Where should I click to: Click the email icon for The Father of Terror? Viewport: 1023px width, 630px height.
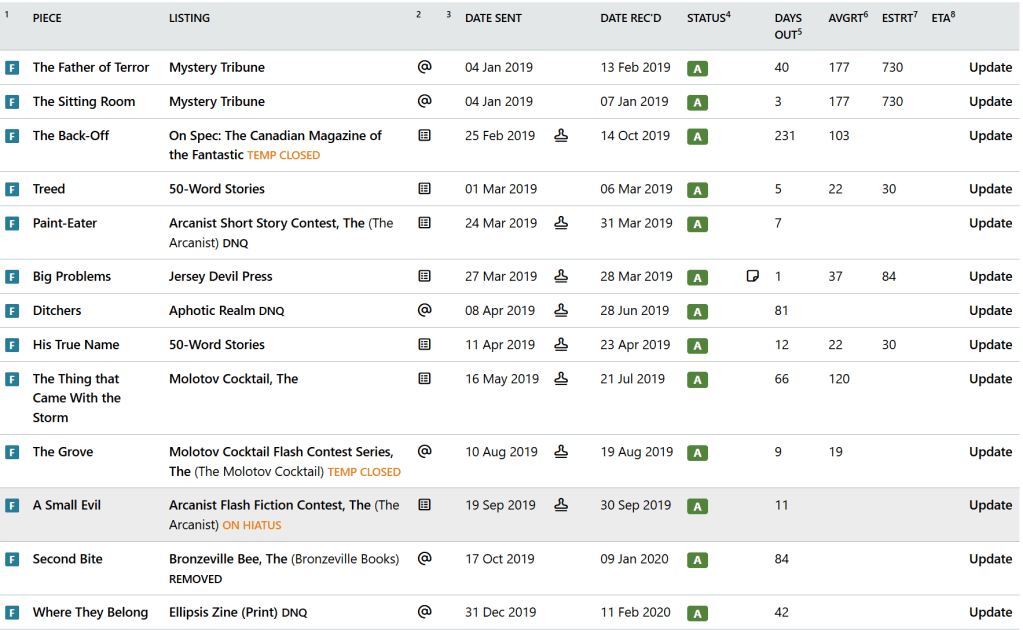(x=424, y=67)
